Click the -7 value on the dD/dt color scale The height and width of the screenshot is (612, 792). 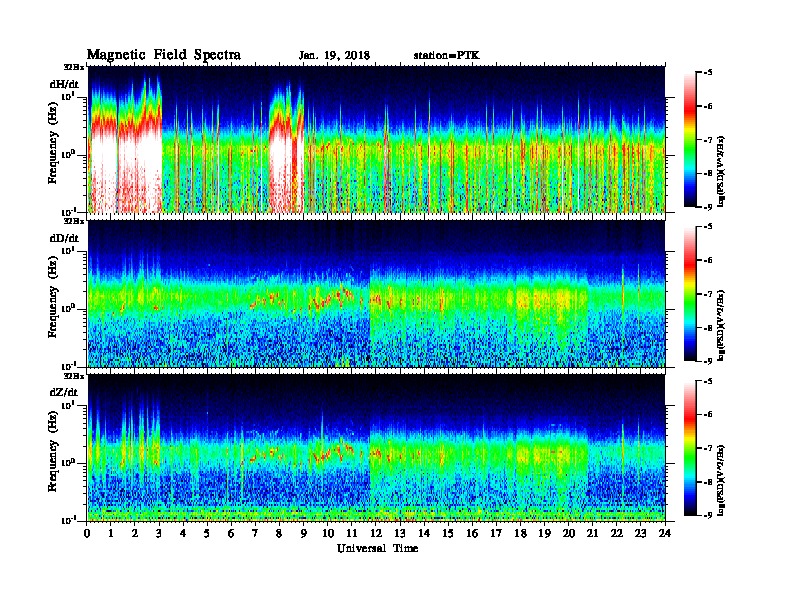708,294
